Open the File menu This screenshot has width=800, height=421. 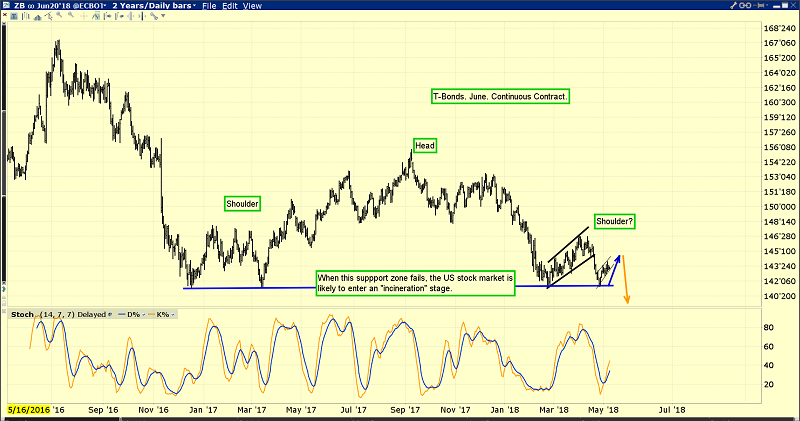[209, 6]
